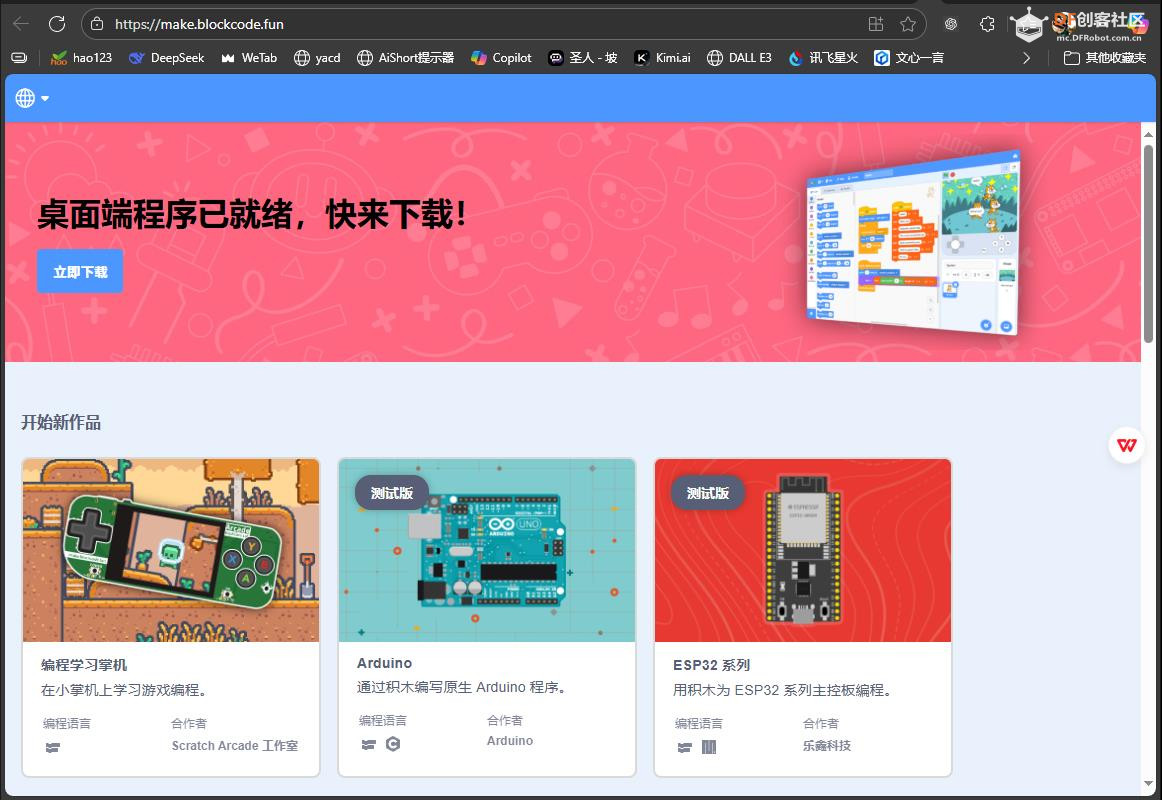Open the 文心一言 bookmark
The image size is (1162, 800).
909,58
